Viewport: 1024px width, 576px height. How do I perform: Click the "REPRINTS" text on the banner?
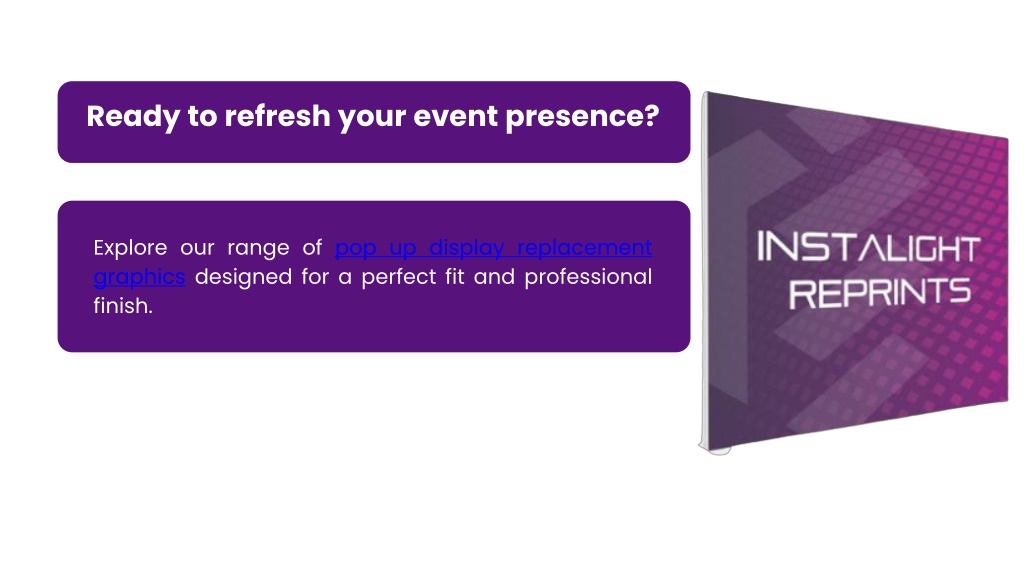click(880, 293)
